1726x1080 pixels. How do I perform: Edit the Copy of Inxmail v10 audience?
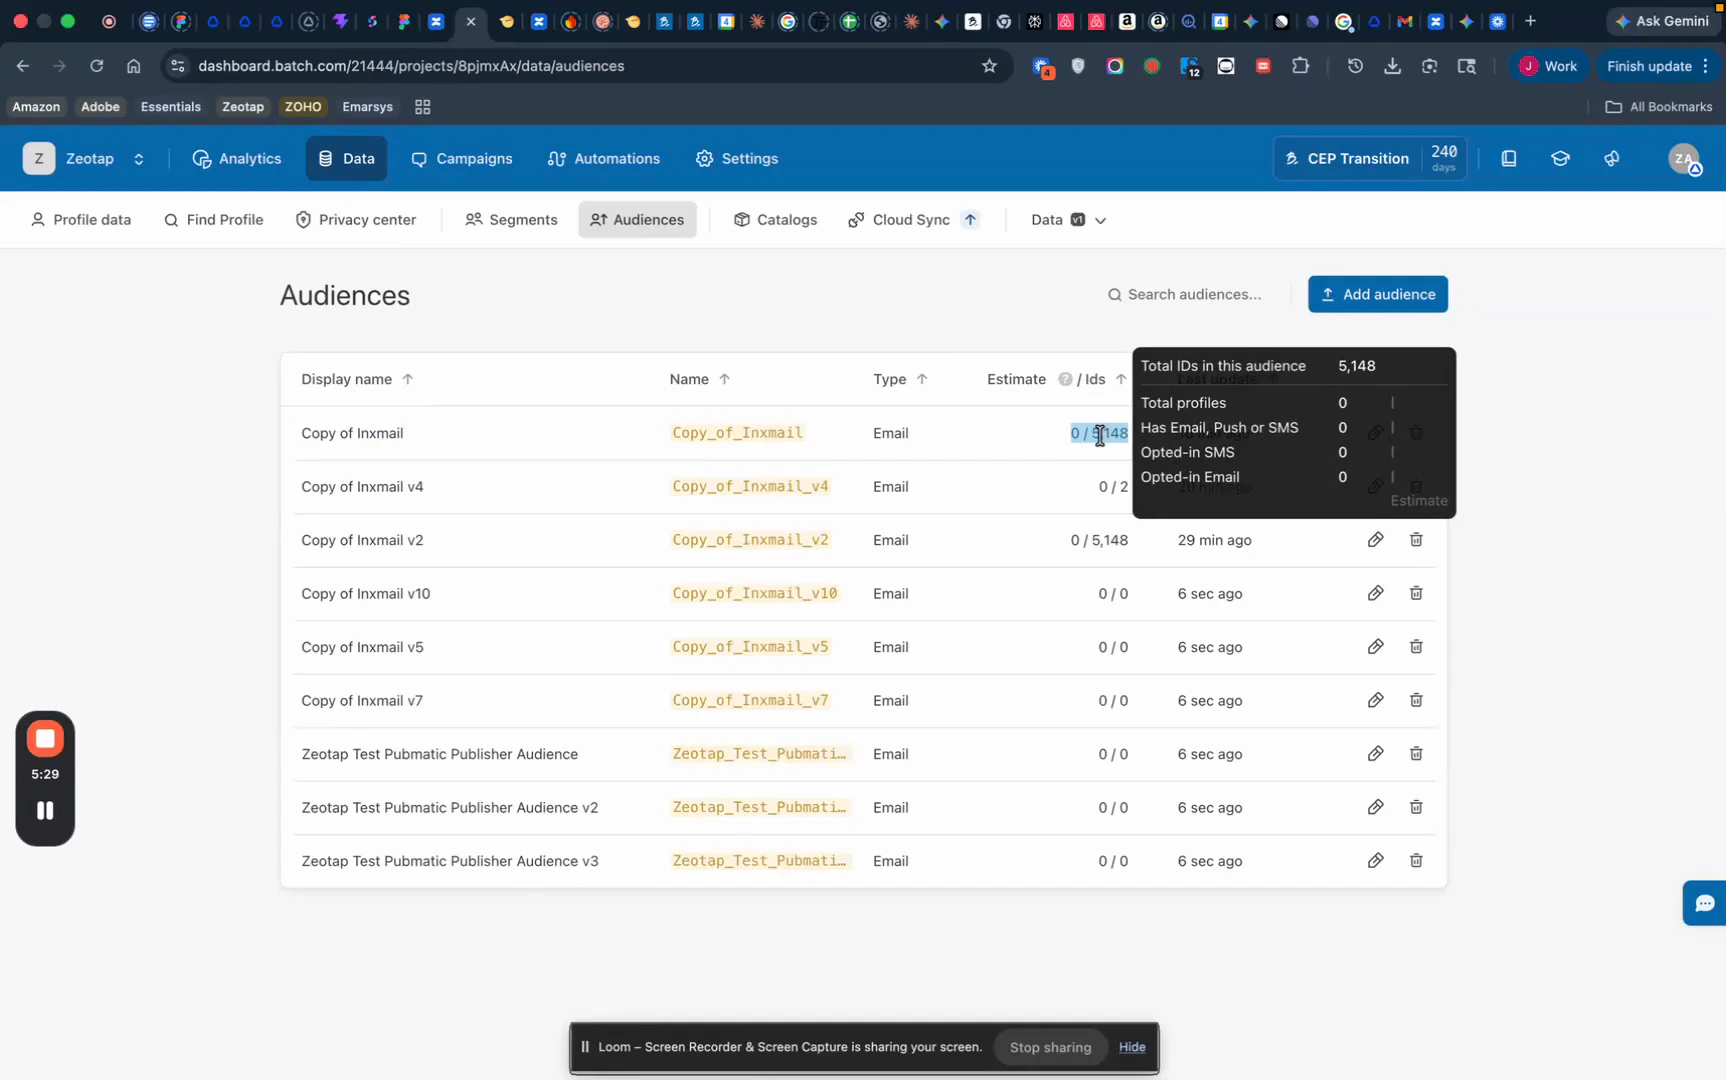point(1376,593)
